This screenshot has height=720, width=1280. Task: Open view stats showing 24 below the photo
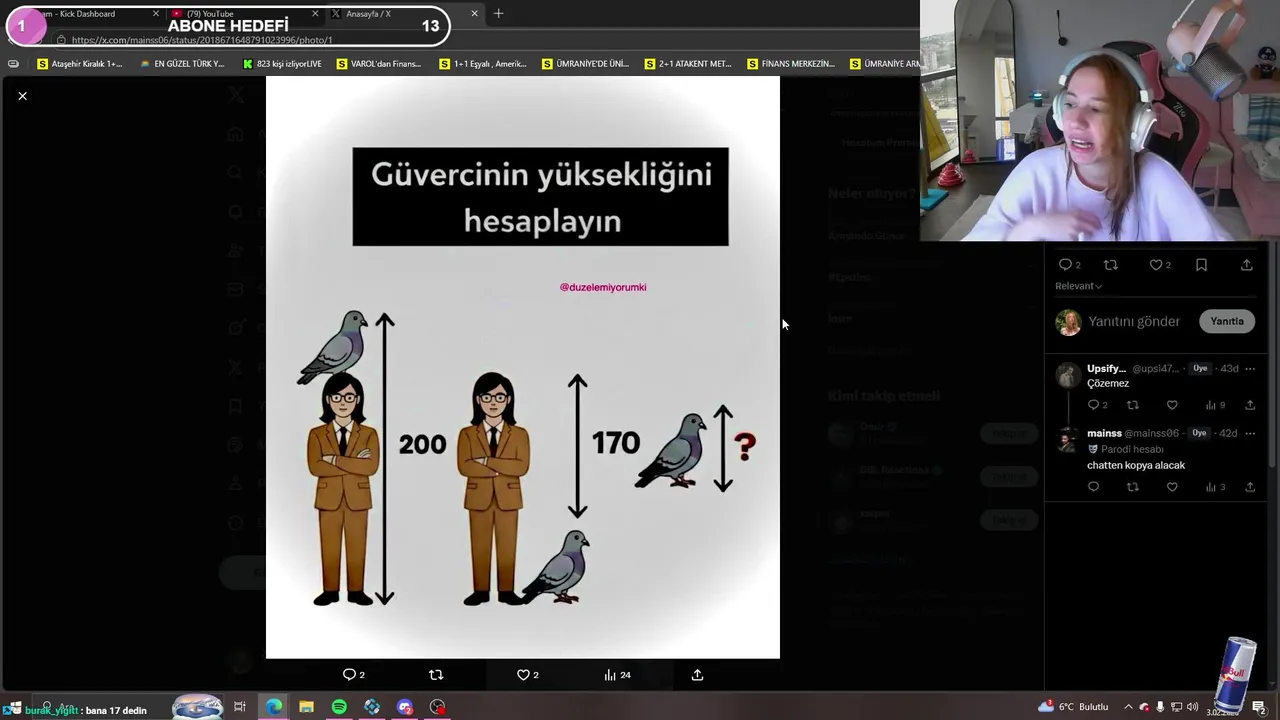coord(617,675)
